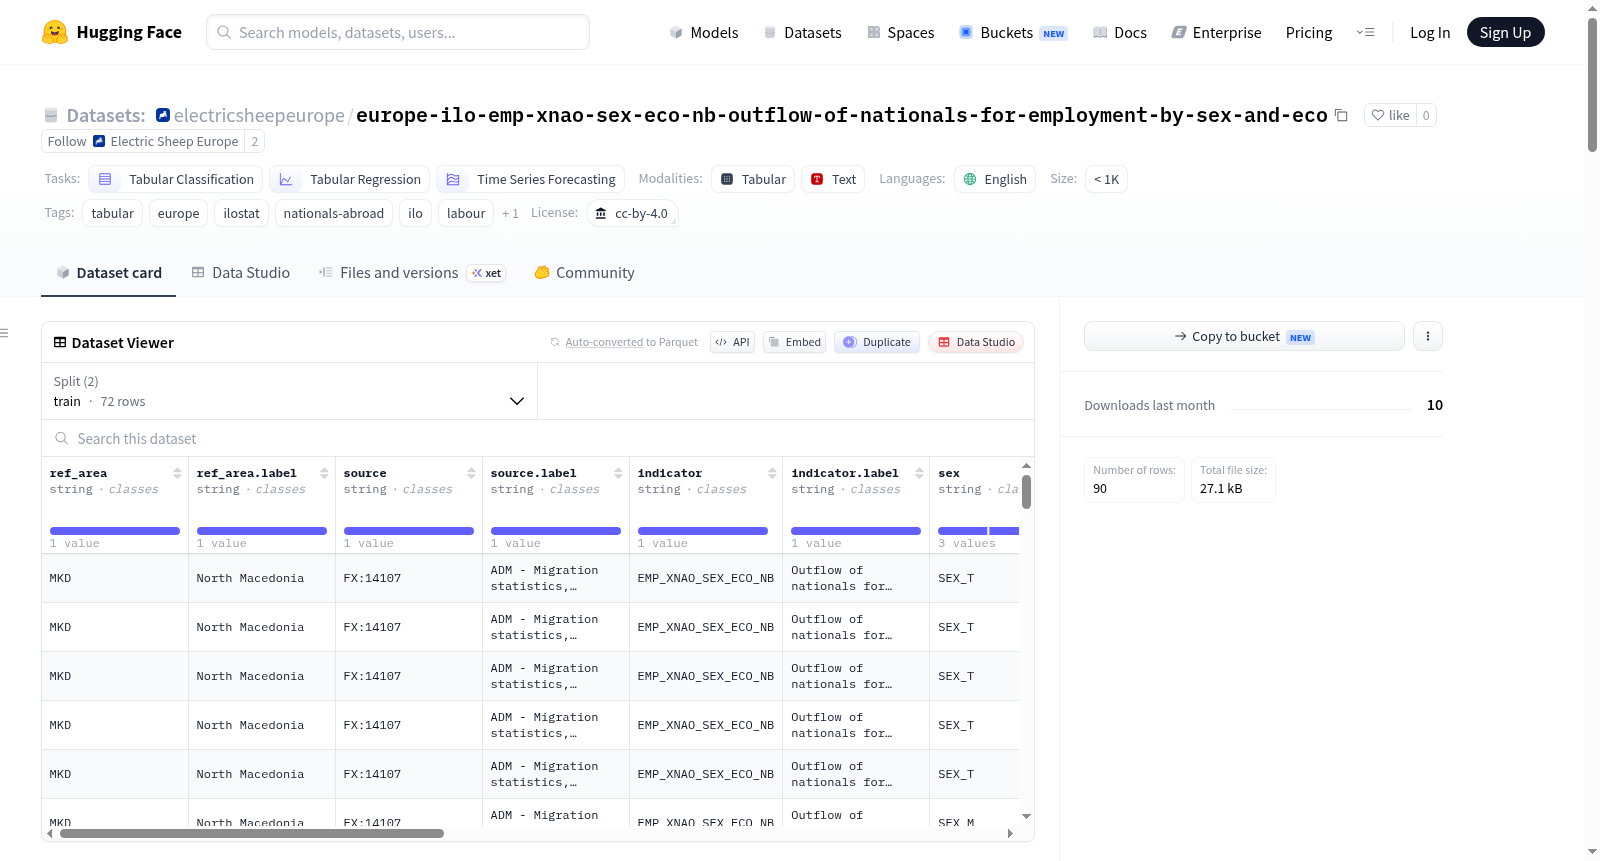
Task: Click the Search this dataset field
Action: 538,438
